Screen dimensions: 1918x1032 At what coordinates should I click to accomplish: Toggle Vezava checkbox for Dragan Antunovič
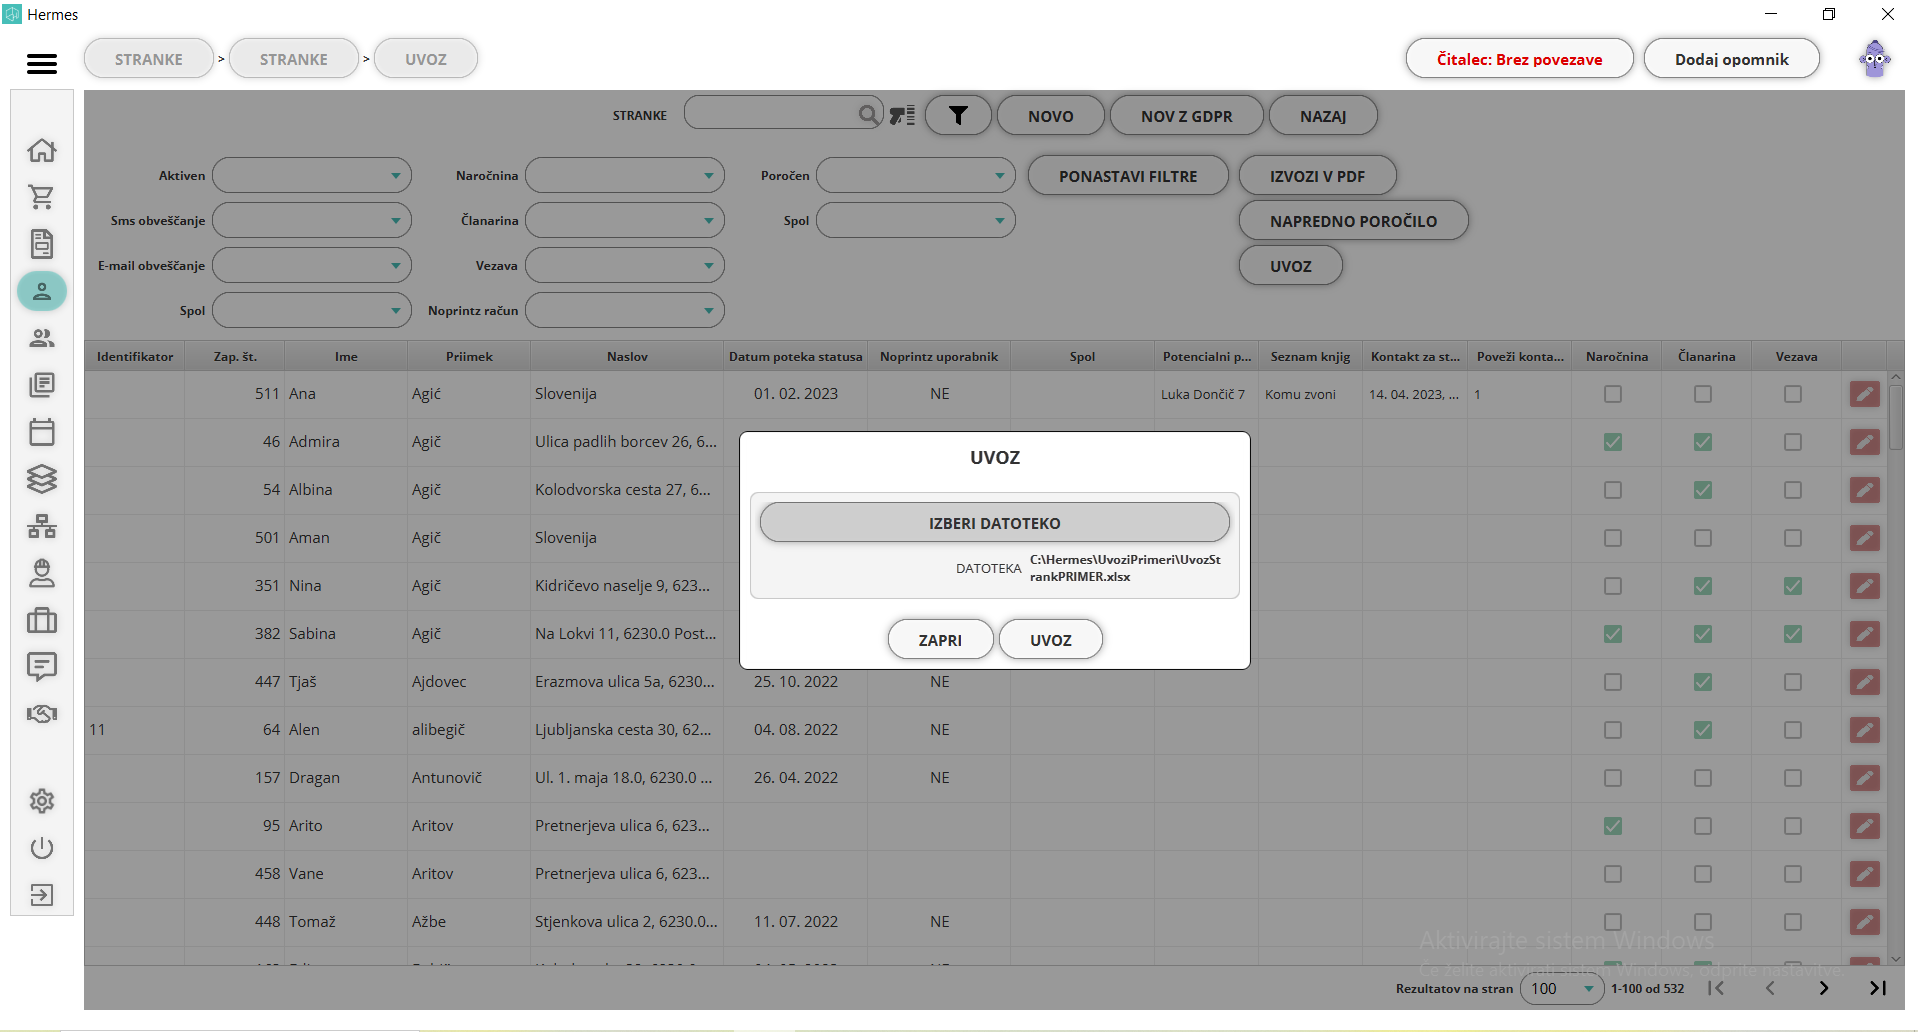[x=1793, y=778]
